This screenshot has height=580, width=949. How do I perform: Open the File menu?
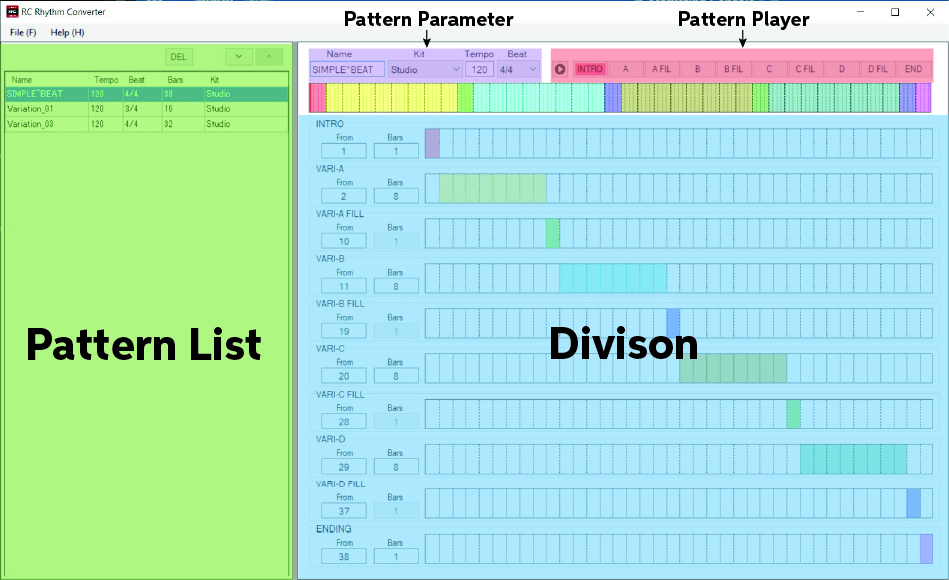(x=22, y=33)
